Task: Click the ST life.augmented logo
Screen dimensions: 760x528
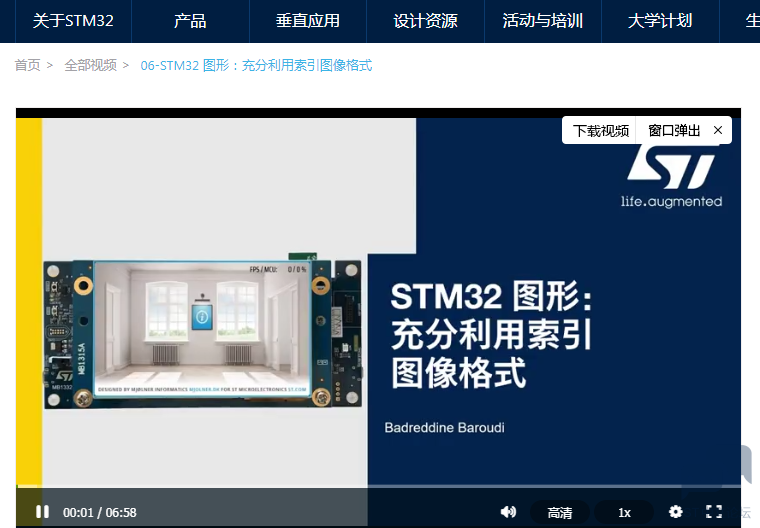Action: (x=671, y=177)
